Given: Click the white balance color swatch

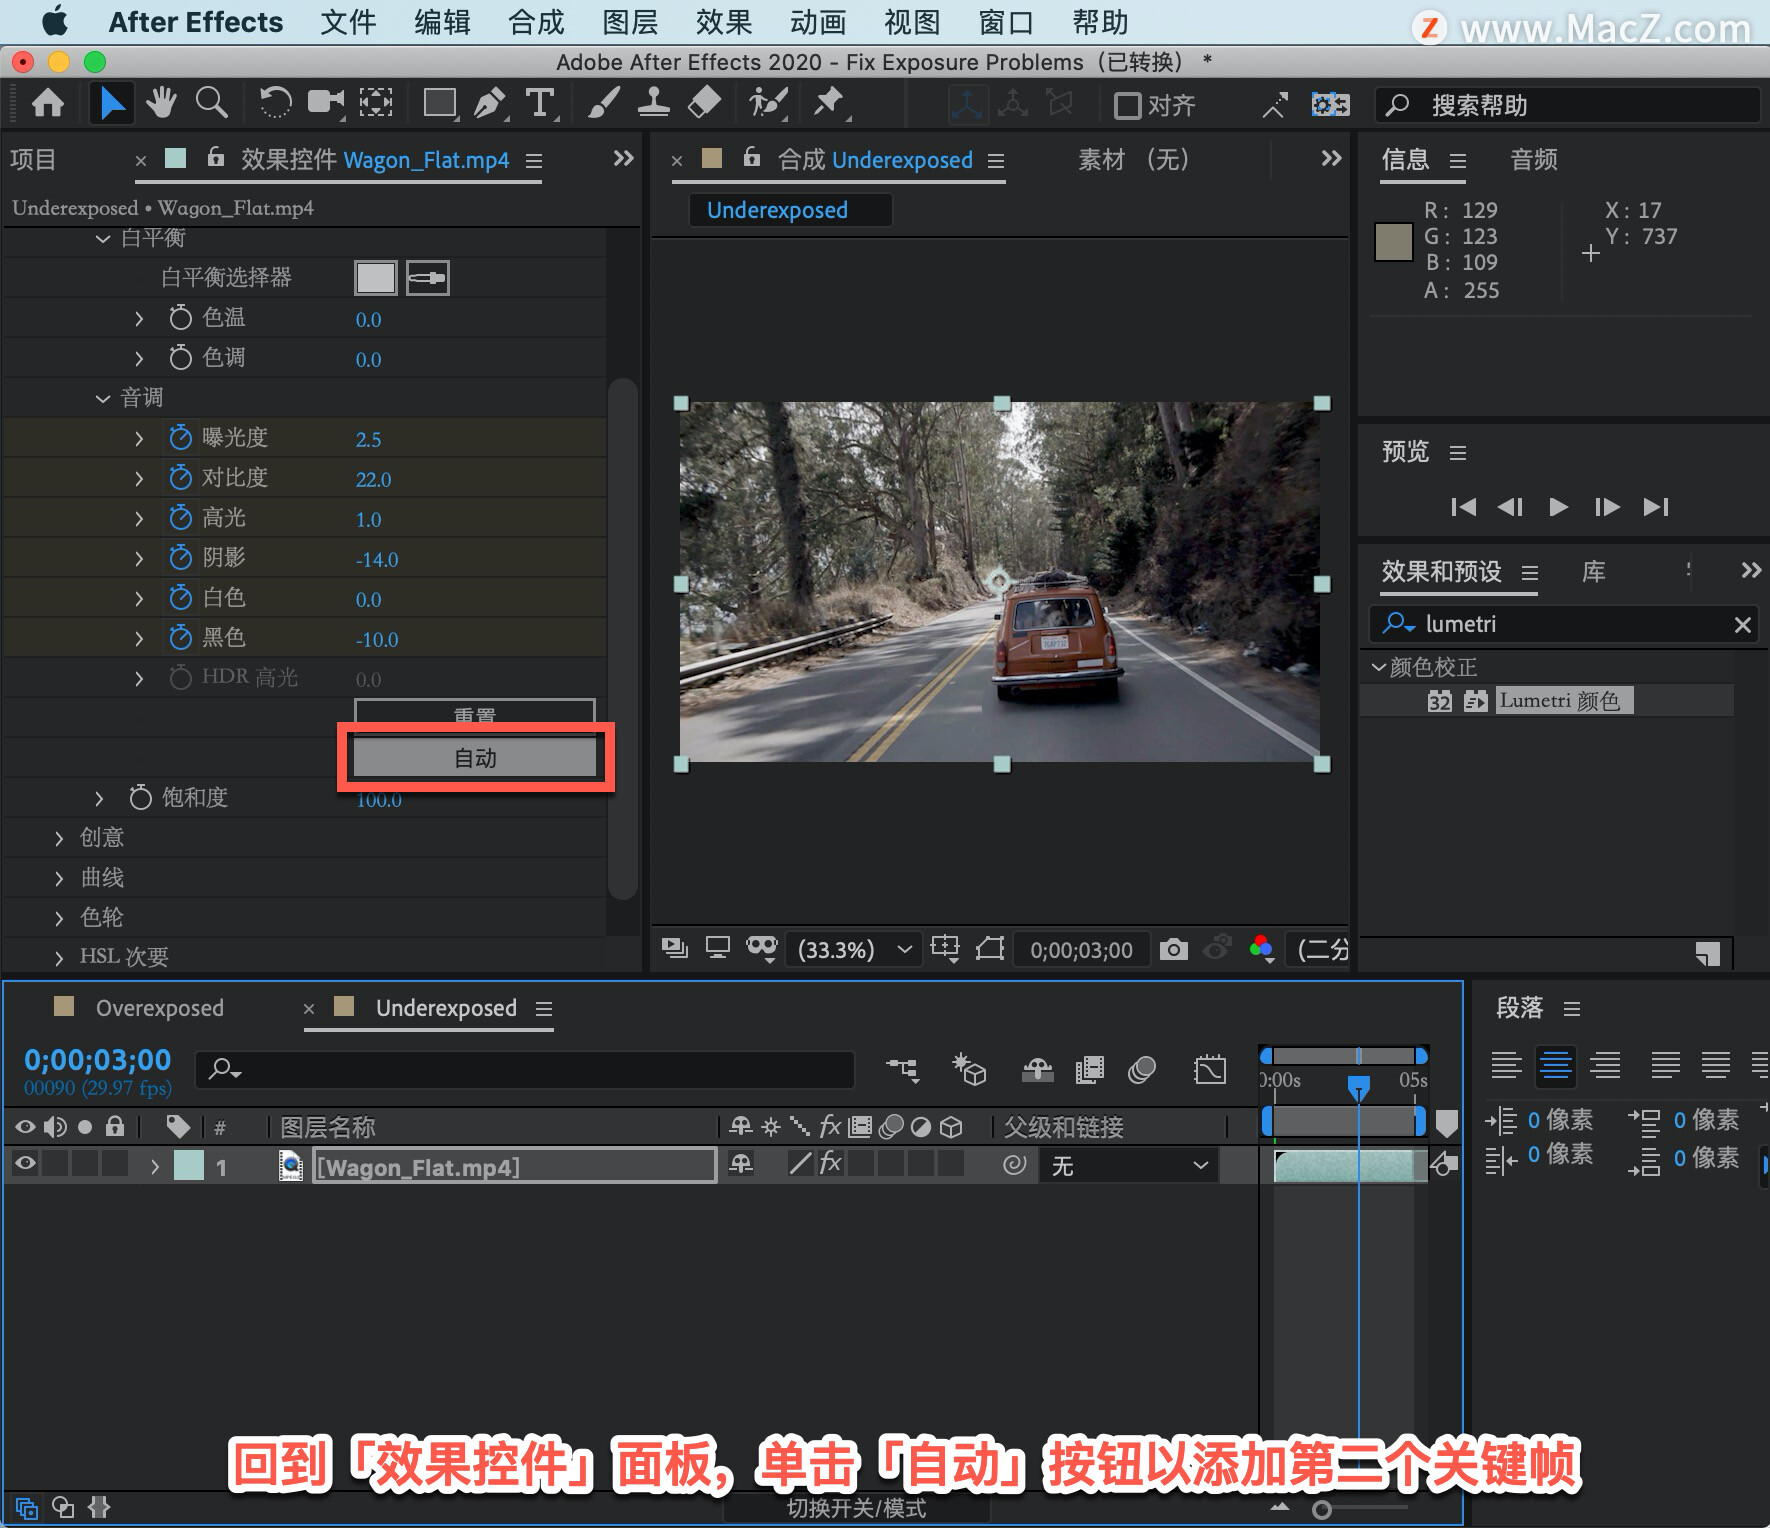Looking at the screenshot, I should tap(376, 278).
